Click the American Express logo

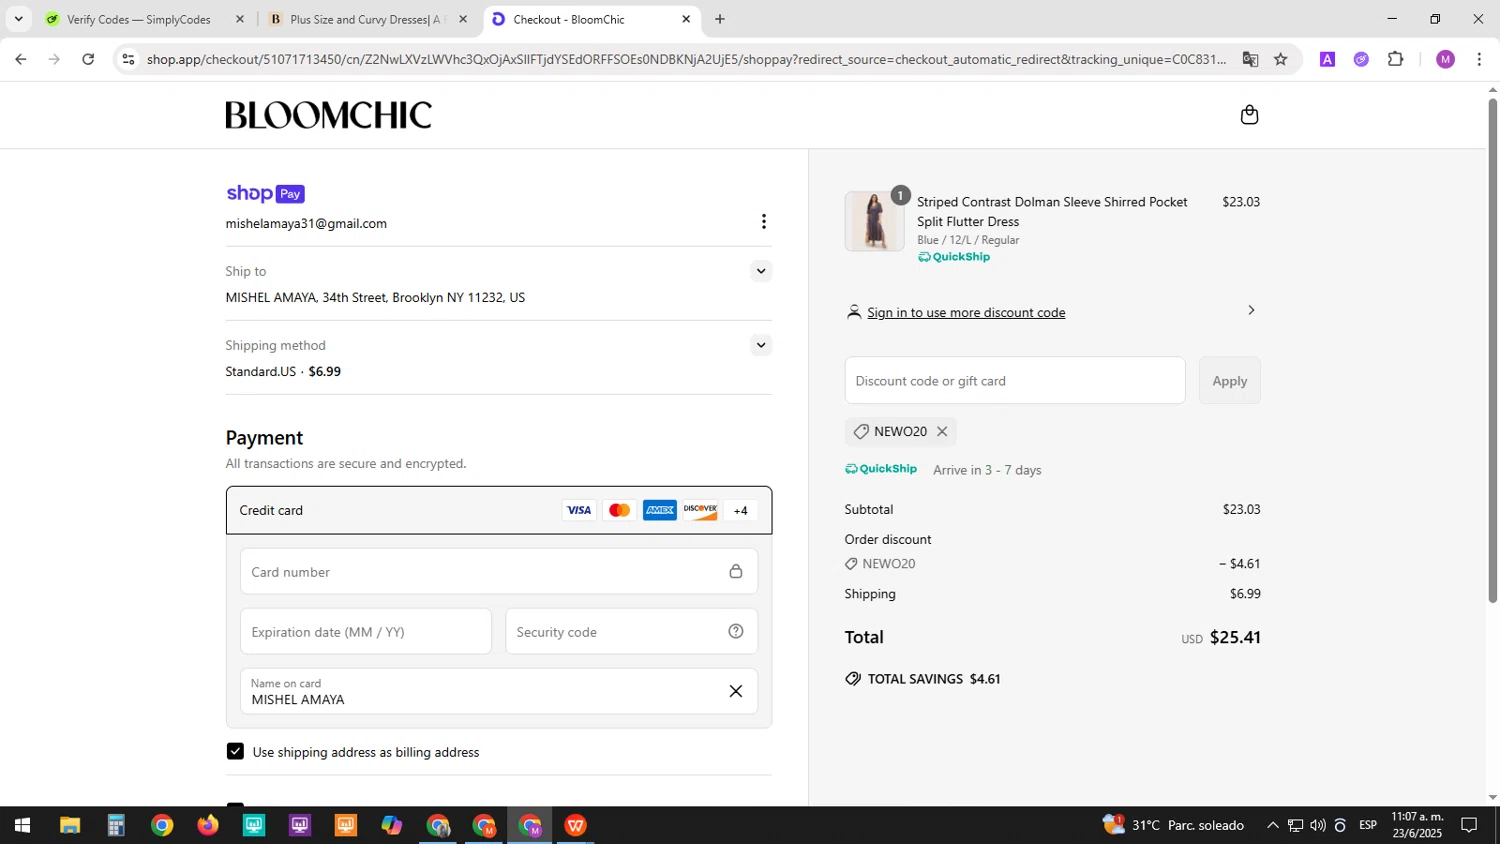[x=660, y=510]
